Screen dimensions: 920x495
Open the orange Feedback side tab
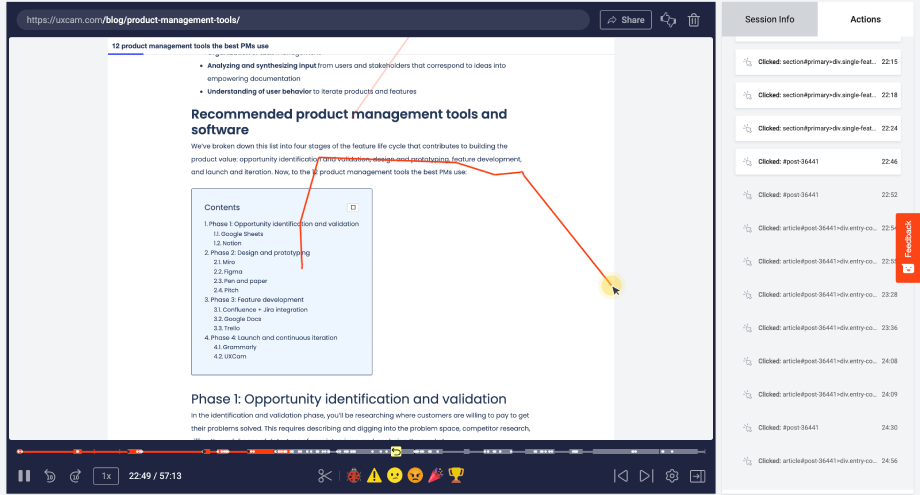pos(908,248)
